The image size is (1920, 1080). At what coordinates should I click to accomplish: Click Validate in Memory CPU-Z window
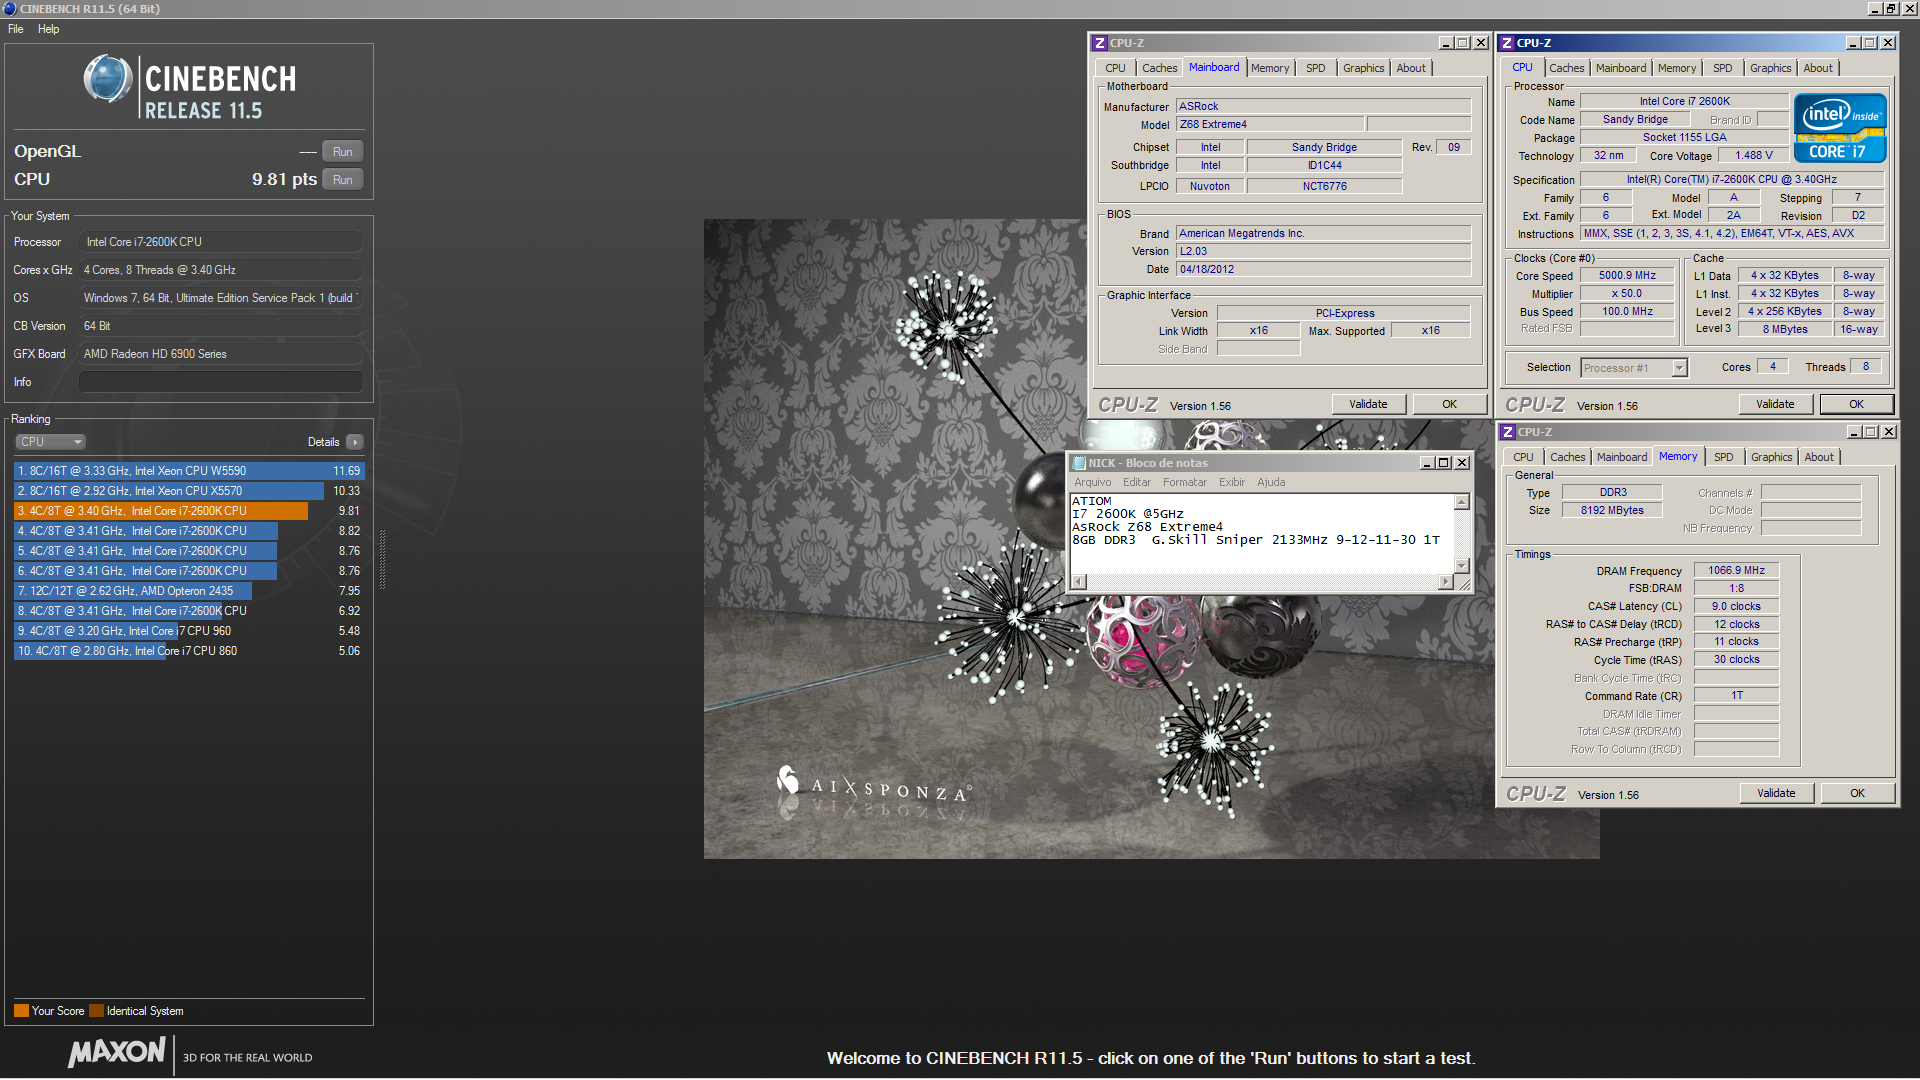point(1776,793)
